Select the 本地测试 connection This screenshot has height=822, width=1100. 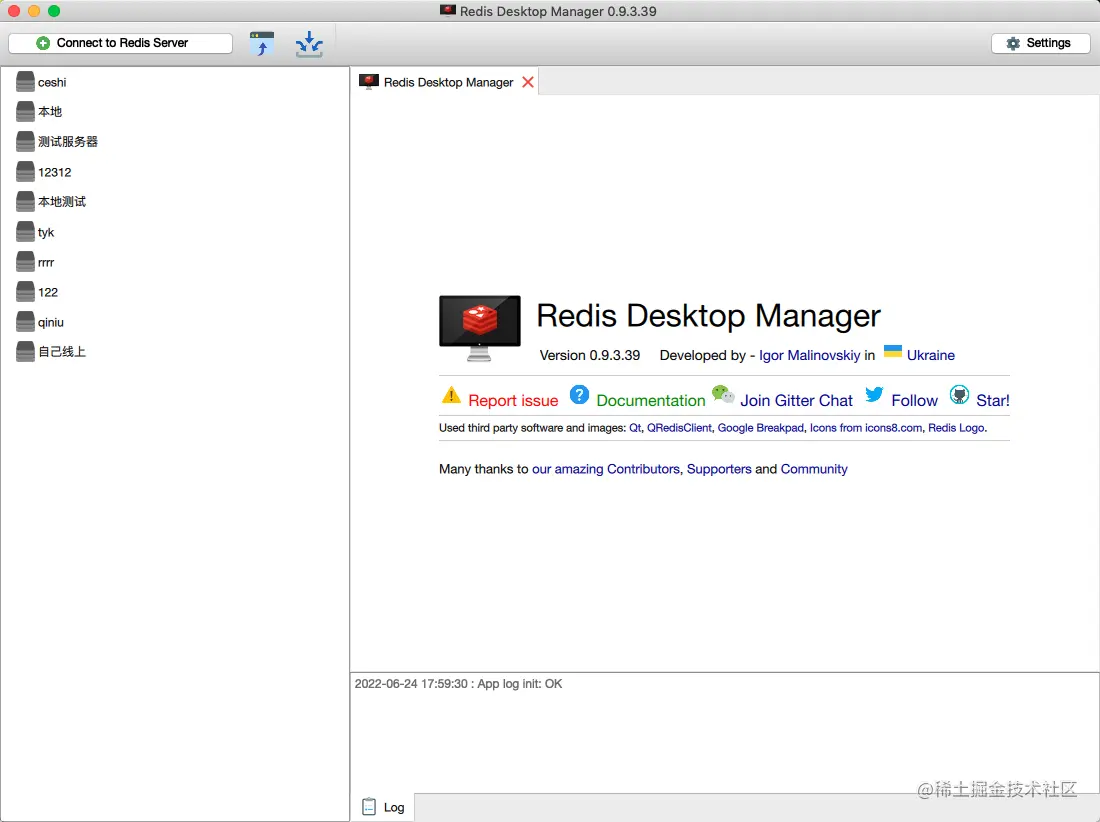62,202
